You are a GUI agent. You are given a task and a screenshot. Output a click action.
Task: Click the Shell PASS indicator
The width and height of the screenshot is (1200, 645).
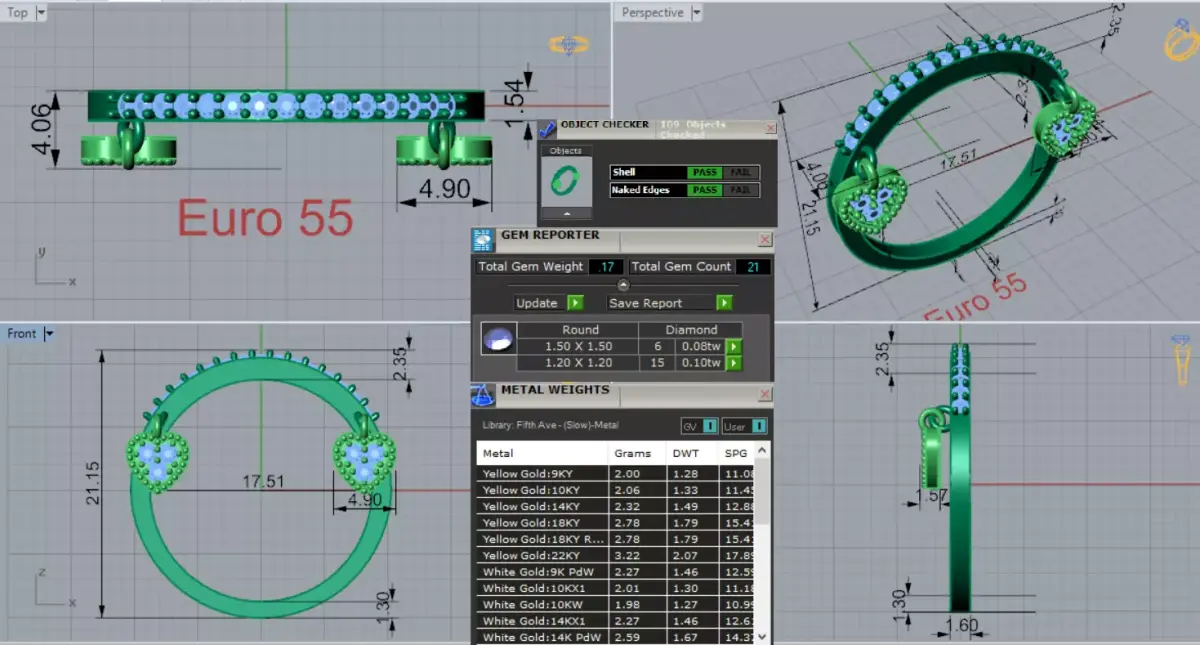point(705,172)
